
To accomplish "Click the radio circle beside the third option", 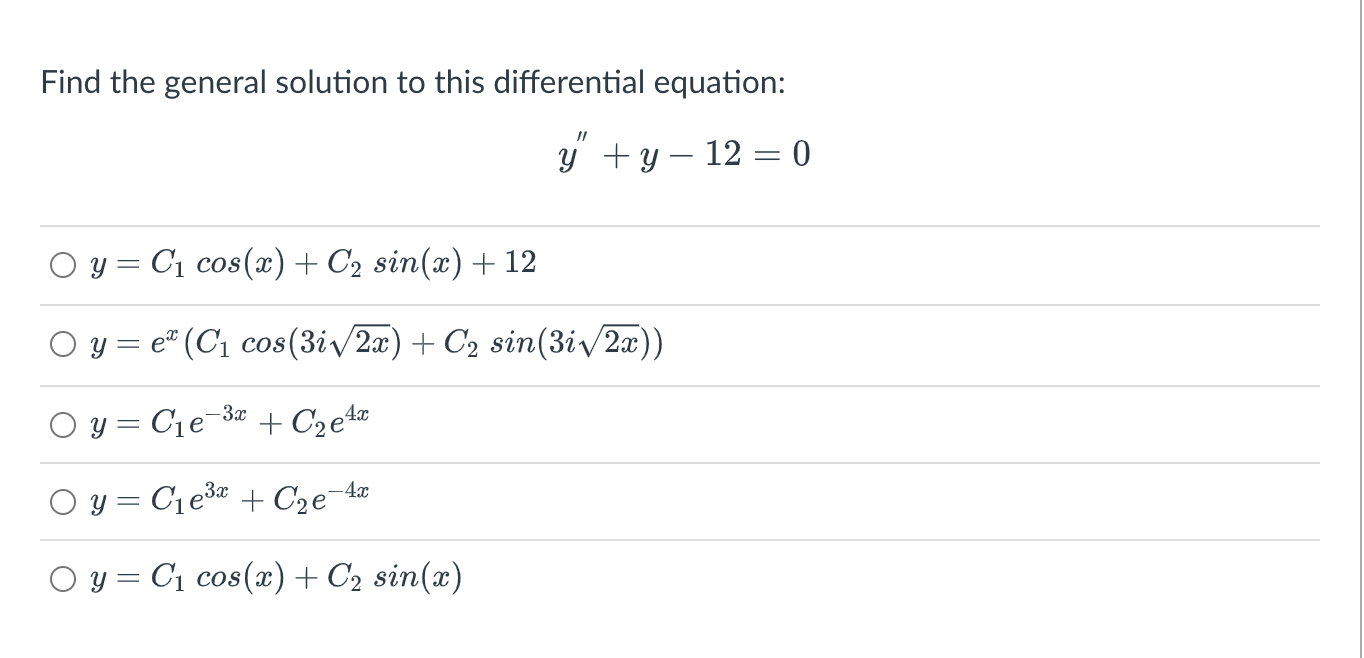I will pyautogui.click(x=62, y=423).
